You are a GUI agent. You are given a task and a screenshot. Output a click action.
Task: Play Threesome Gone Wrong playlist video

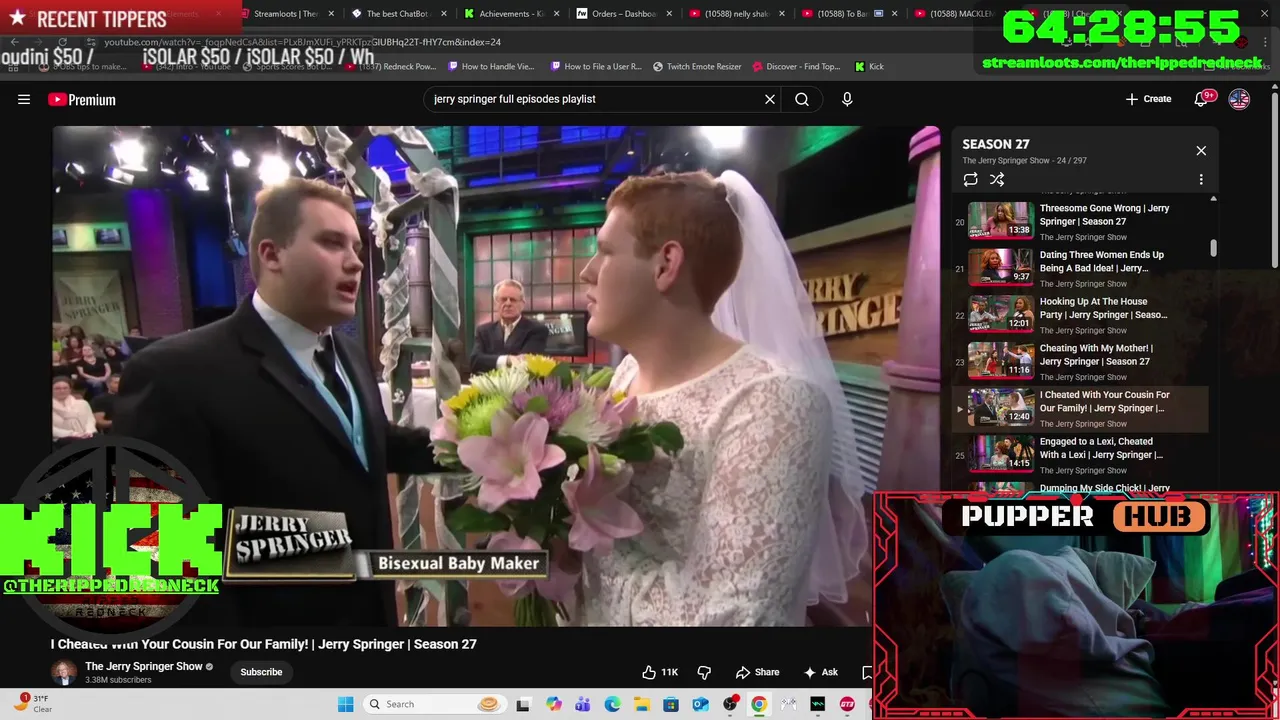pos(1081,221)
